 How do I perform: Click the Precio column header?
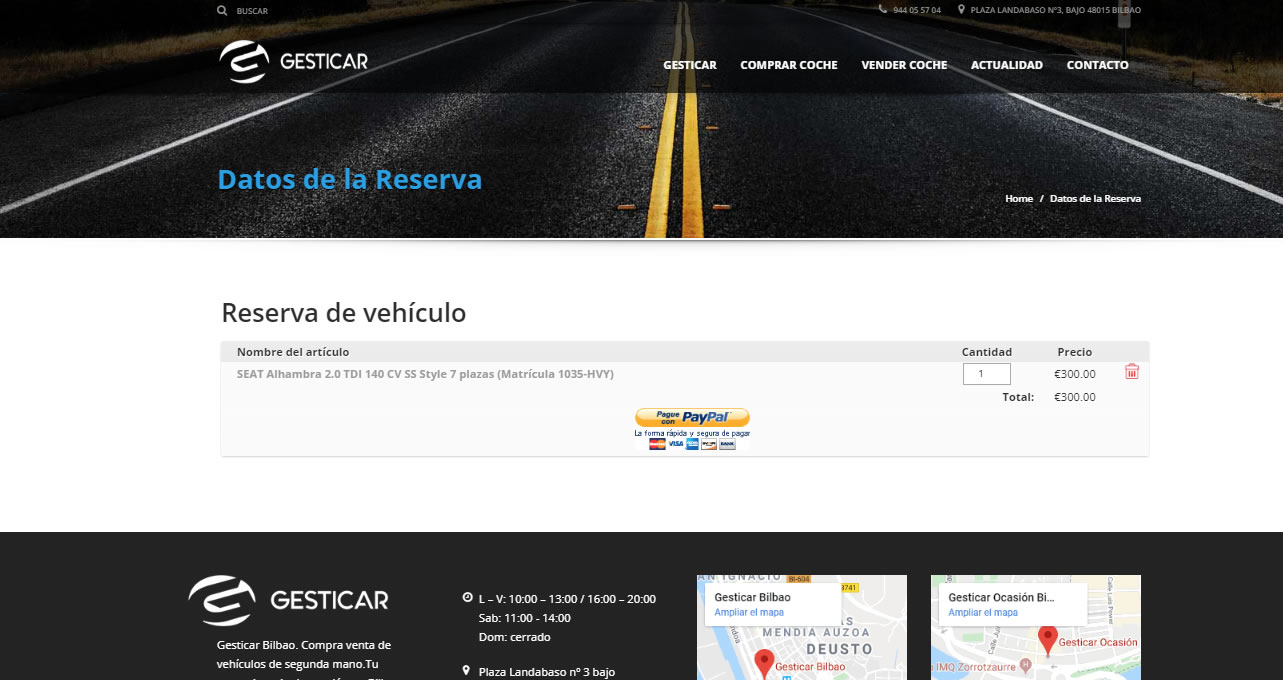click(1075, 352)
